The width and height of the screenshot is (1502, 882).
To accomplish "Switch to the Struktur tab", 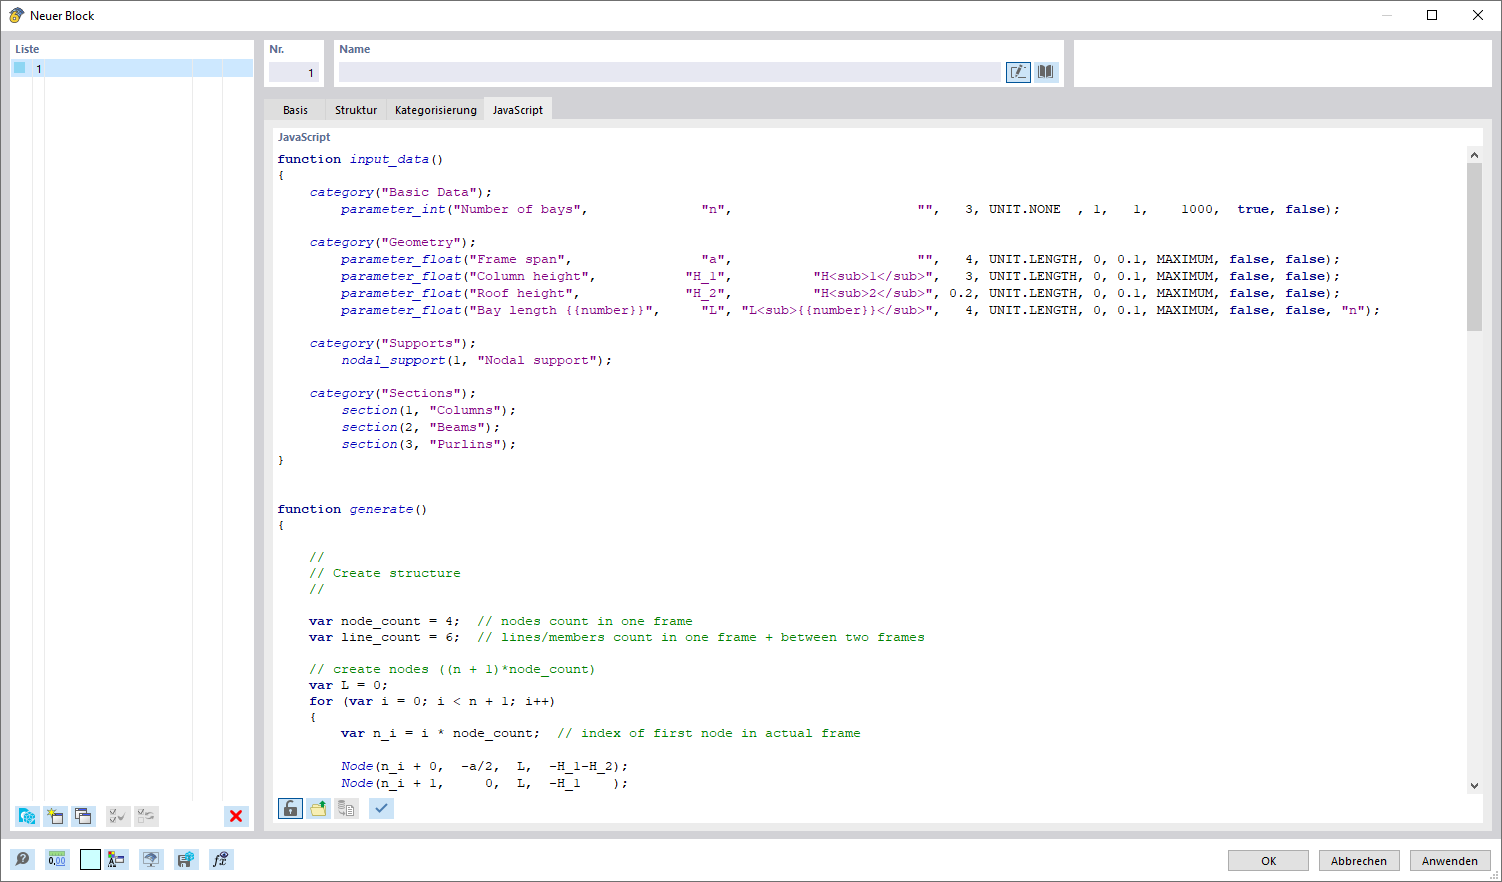I will tap(355, 110).
